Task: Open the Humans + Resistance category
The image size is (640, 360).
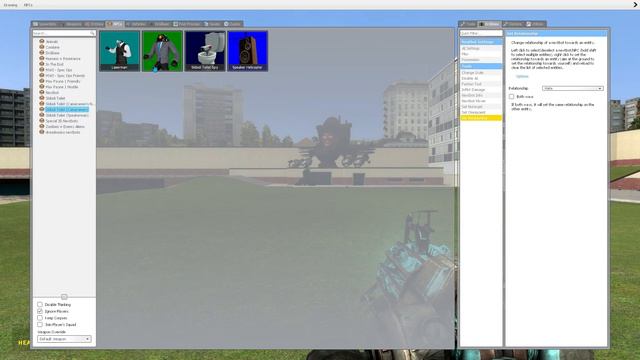Action: [x=63, y=59]
